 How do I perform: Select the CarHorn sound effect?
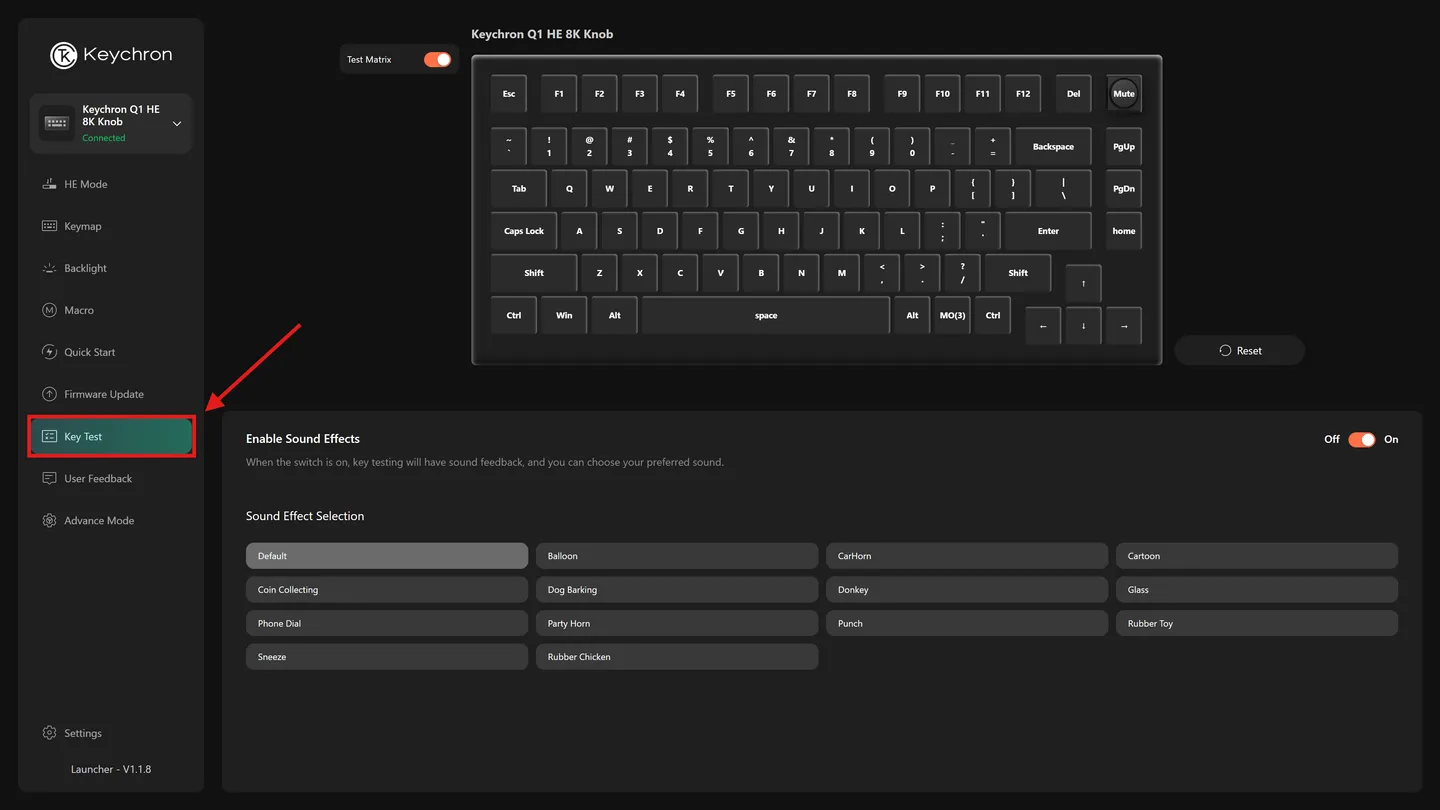tap(967, 556)
